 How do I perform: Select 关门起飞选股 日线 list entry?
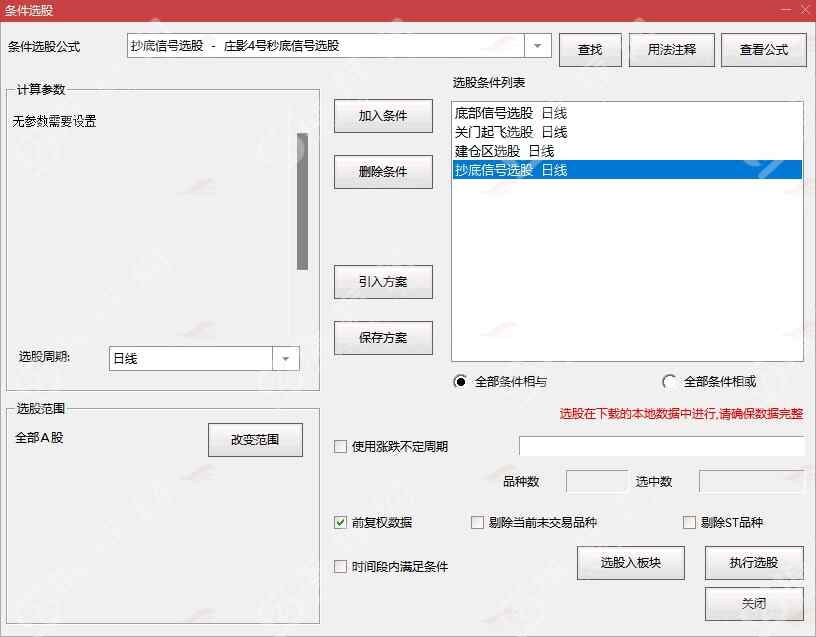511,132
